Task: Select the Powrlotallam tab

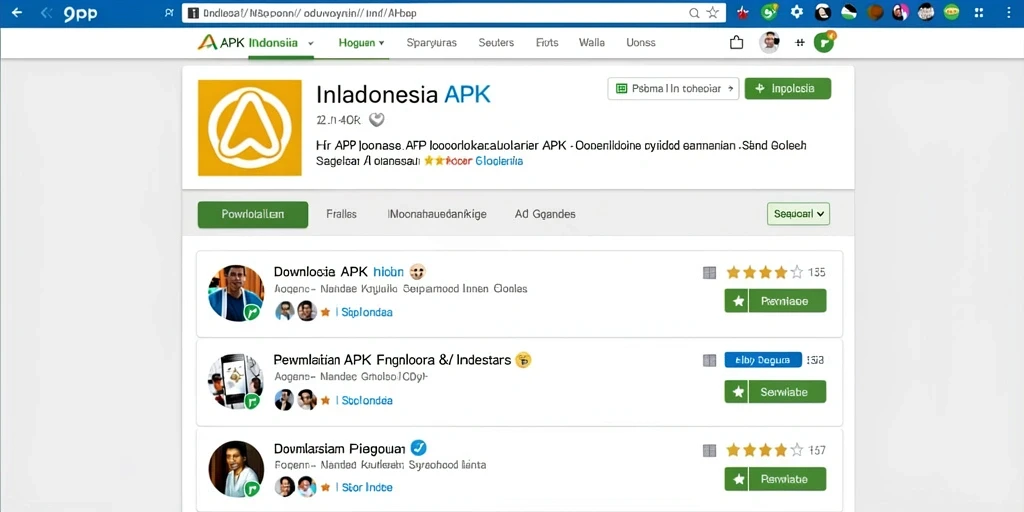Action: coord(253,215)
